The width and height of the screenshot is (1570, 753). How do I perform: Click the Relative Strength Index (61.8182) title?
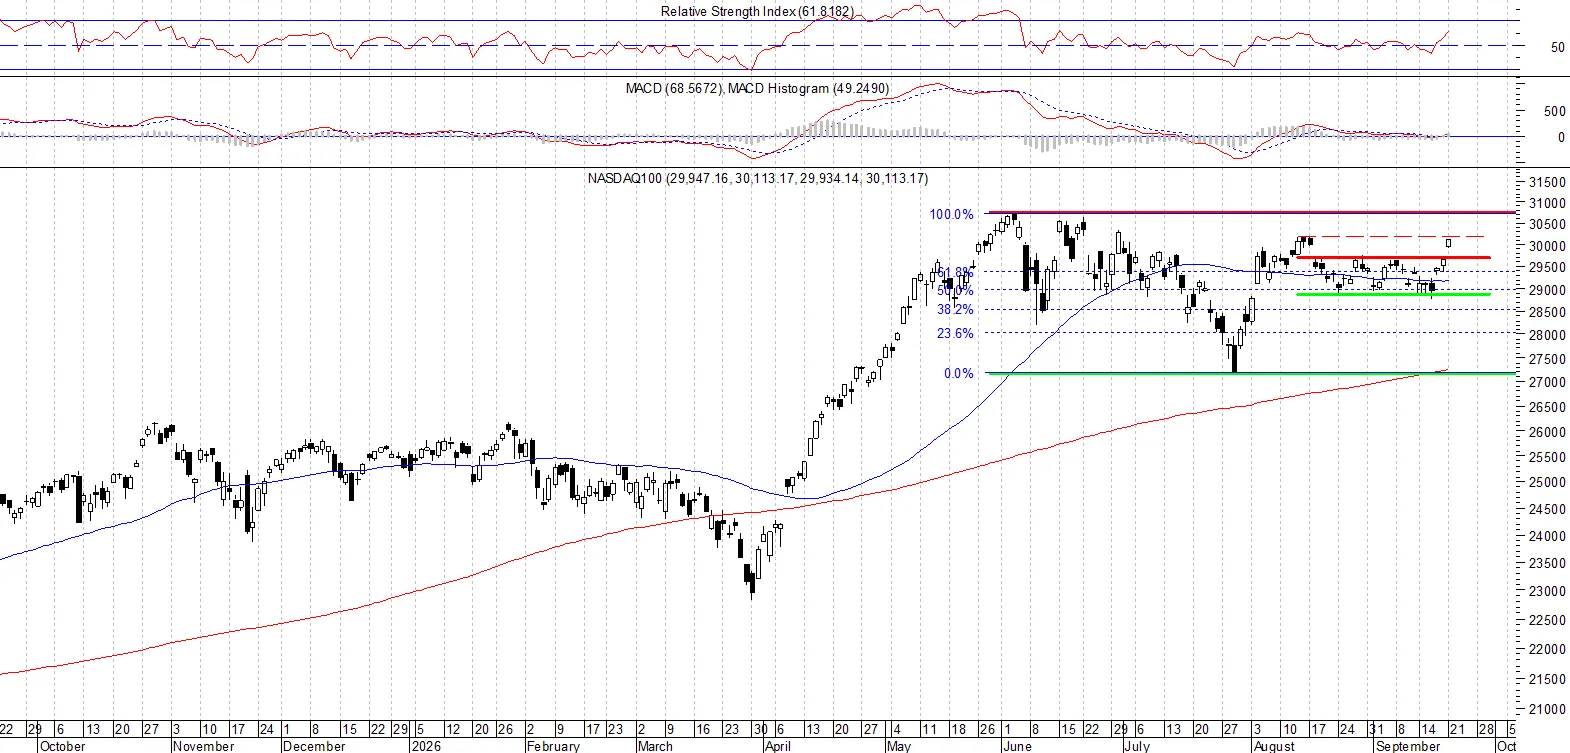coord(757,12)
